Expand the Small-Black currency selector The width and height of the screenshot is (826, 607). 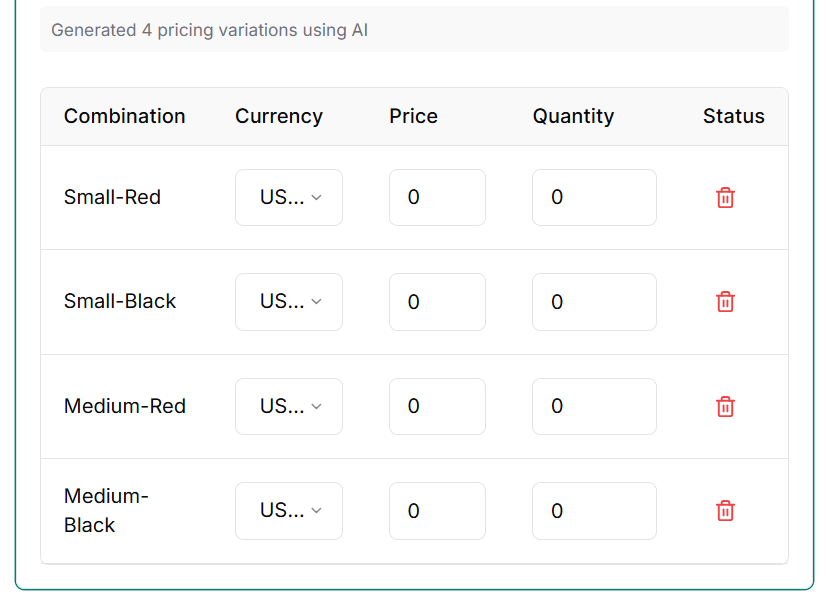coord(289,302)
